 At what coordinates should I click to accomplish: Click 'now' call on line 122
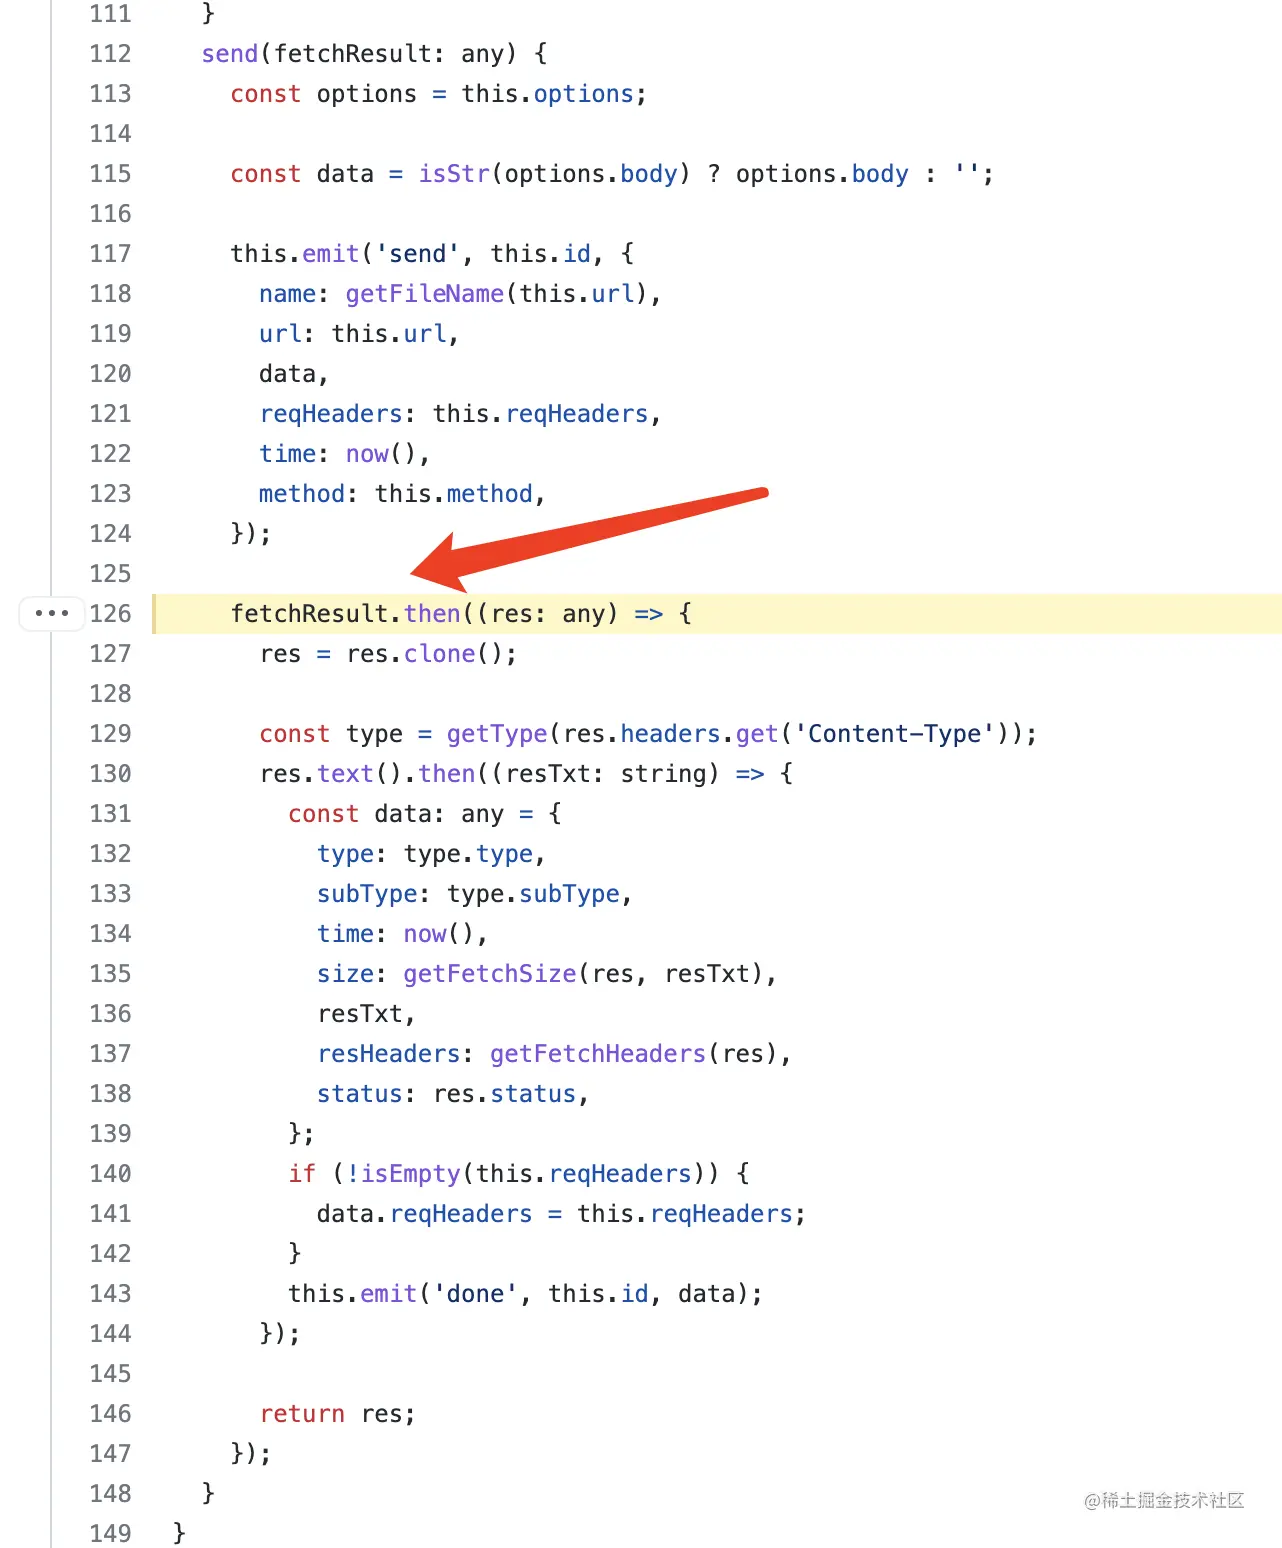367,453
